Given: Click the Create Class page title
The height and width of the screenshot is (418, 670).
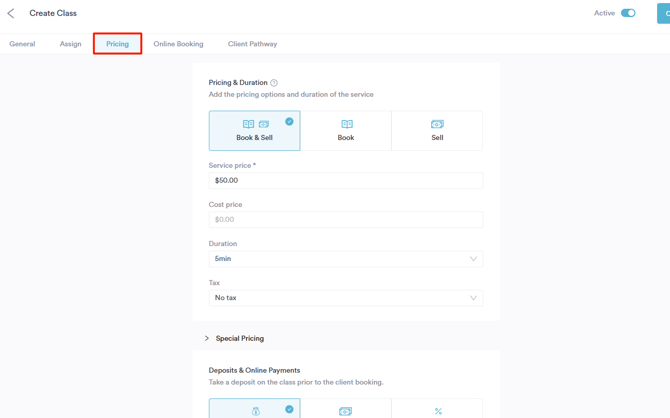Looking at the screenshot, I should click(53, 13).
